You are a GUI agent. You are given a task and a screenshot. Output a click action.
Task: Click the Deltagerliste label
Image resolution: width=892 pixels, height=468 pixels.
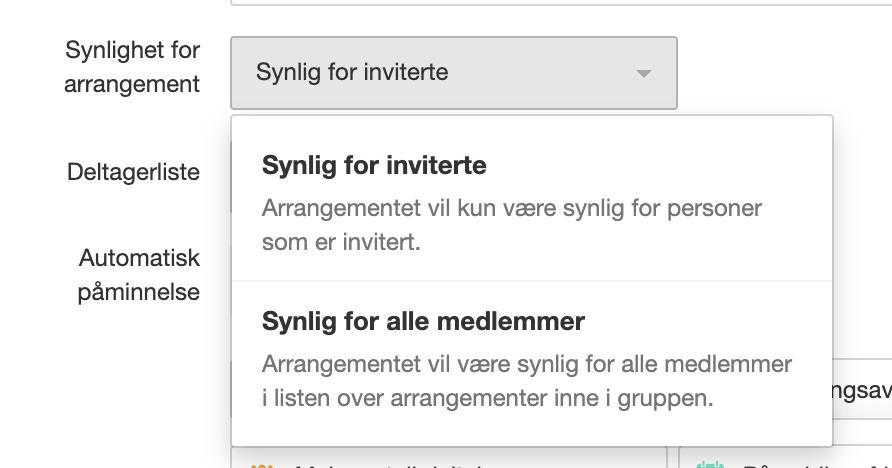[133, 172]
